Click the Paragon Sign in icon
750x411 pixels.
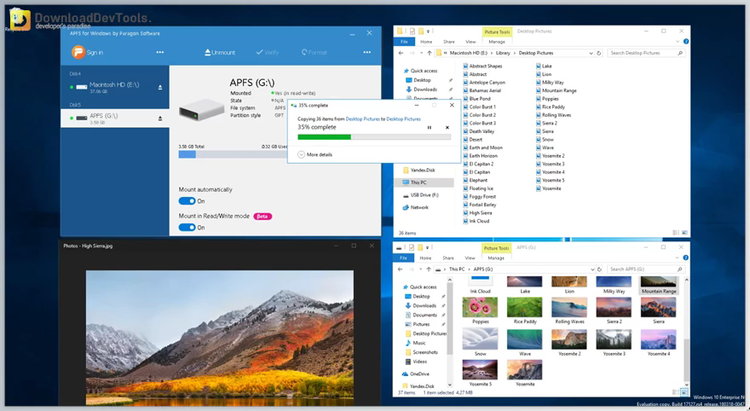pyautogui.click(x=77, y=52)
